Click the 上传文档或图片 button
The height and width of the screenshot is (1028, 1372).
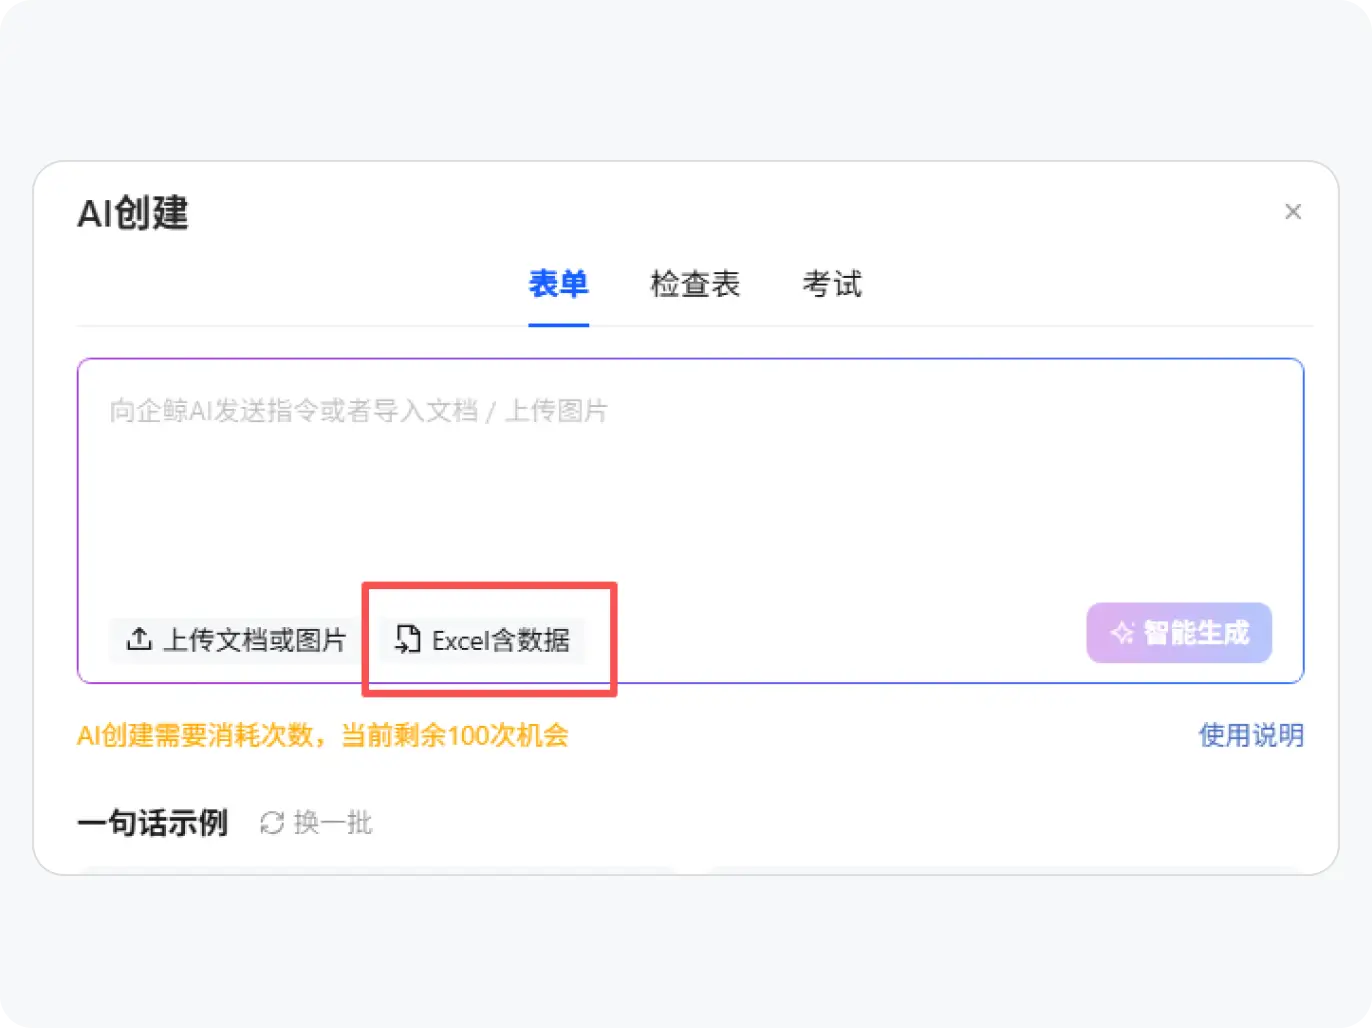[x=236, y=640]
